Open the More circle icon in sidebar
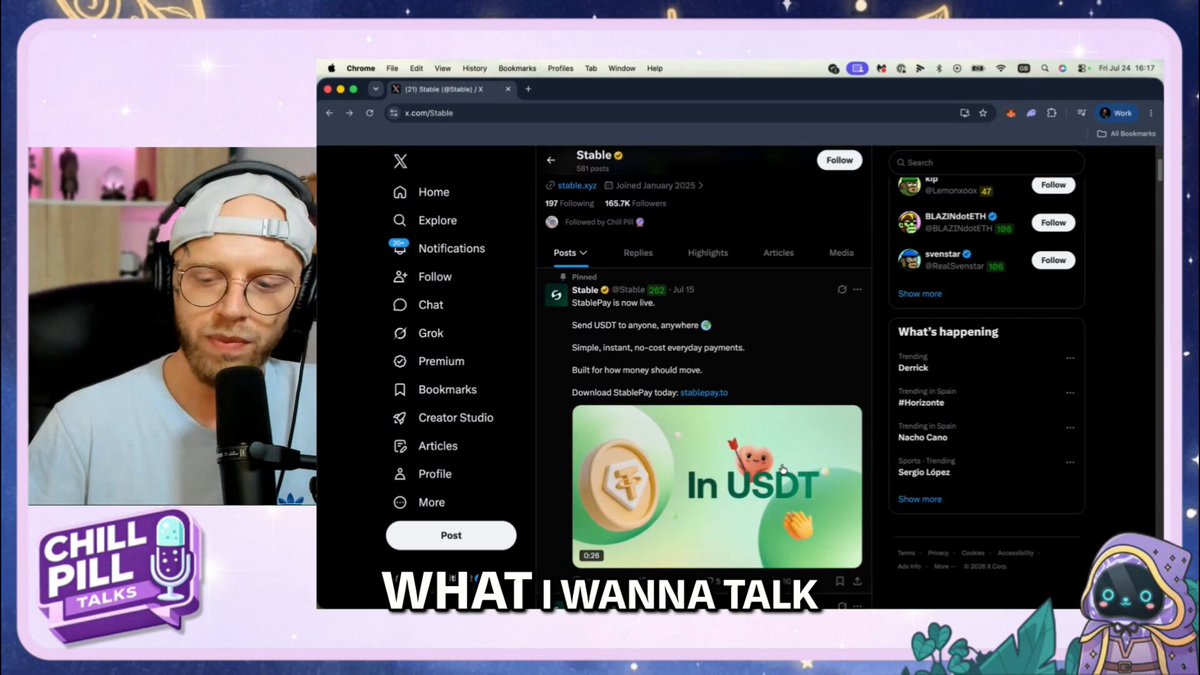The width and height of the screenshot is (1200, 675). point(400,502)
